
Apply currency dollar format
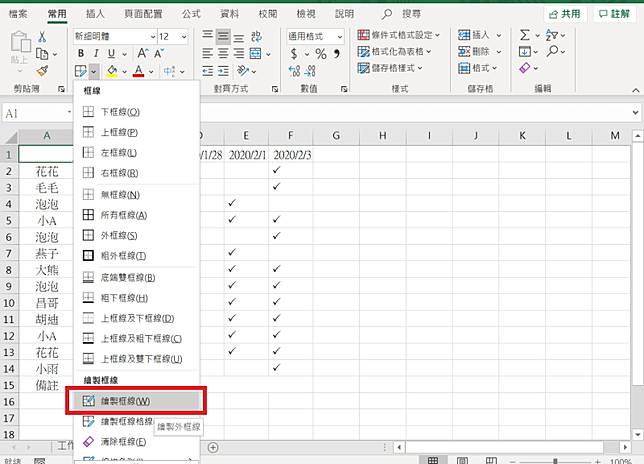(x=294, y=54)
